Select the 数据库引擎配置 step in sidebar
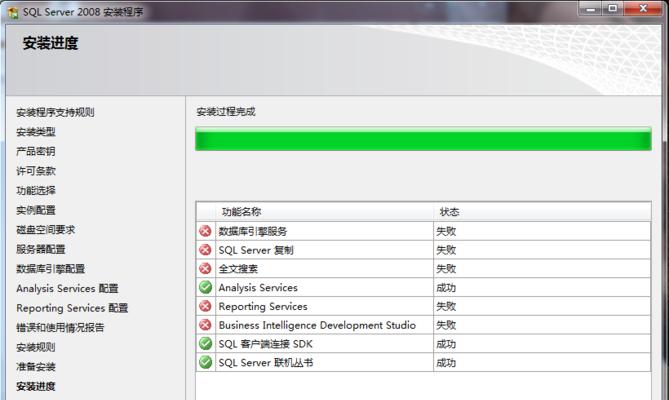669x400 pixels. [50, 269]
